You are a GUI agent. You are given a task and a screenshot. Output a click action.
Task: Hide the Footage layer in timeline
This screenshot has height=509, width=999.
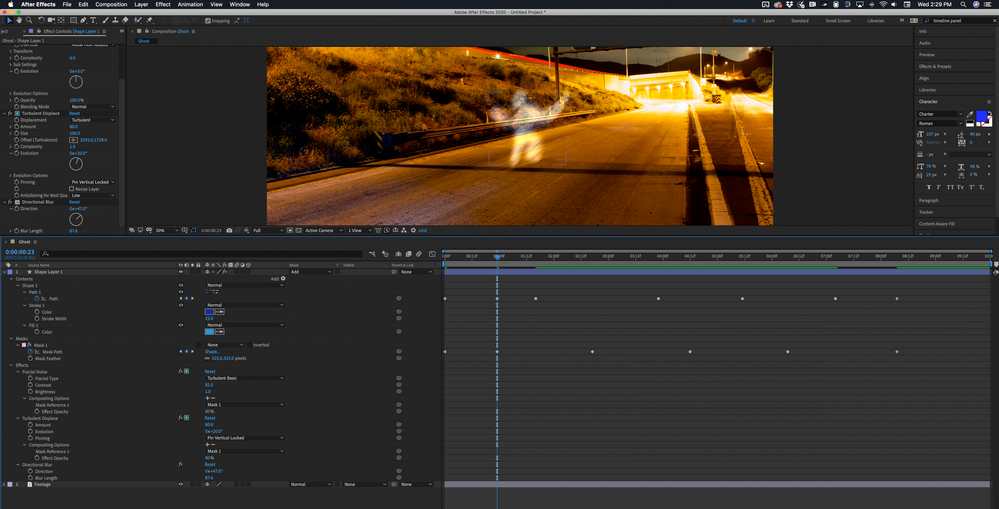pos(181,484)
